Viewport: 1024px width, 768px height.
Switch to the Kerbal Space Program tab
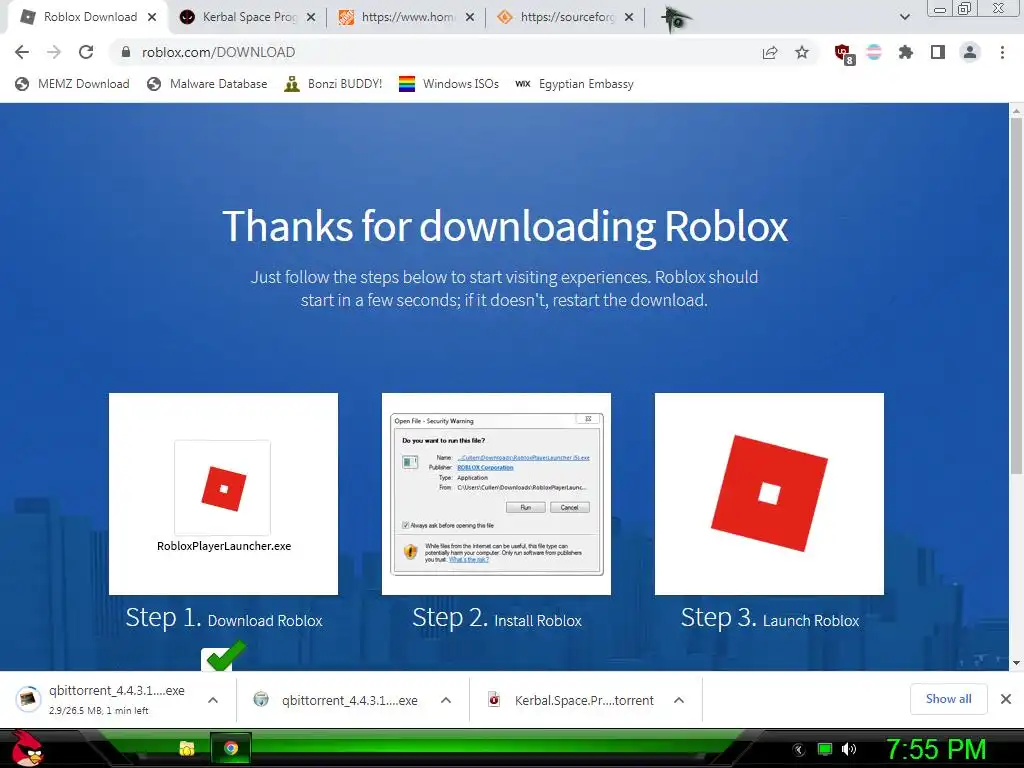[x=248, y=17]
